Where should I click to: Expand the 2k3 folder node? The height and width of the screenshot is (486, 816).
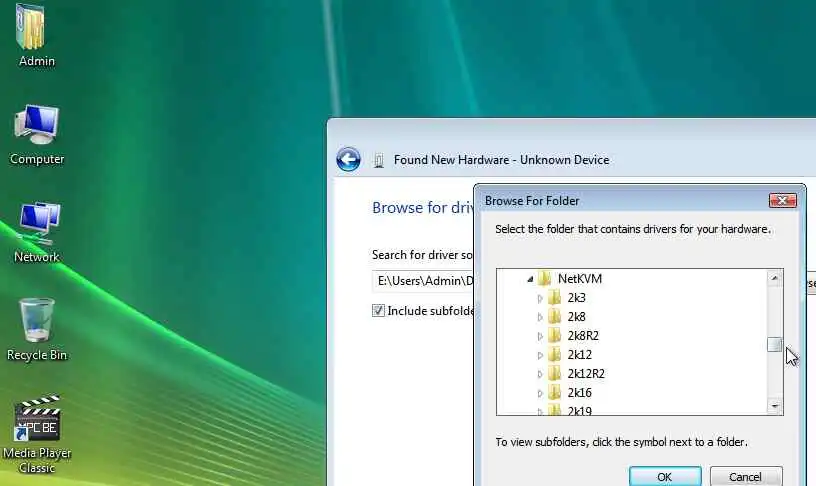[540, 298]
